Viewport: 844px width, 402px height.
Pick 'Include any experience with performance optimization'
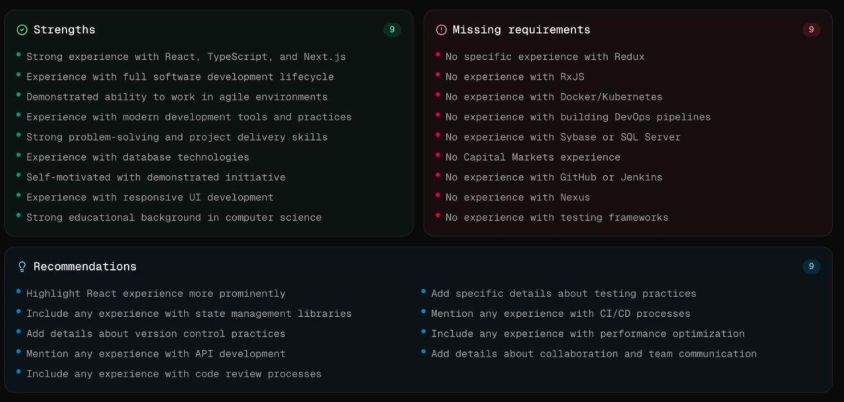pos(588,334)
